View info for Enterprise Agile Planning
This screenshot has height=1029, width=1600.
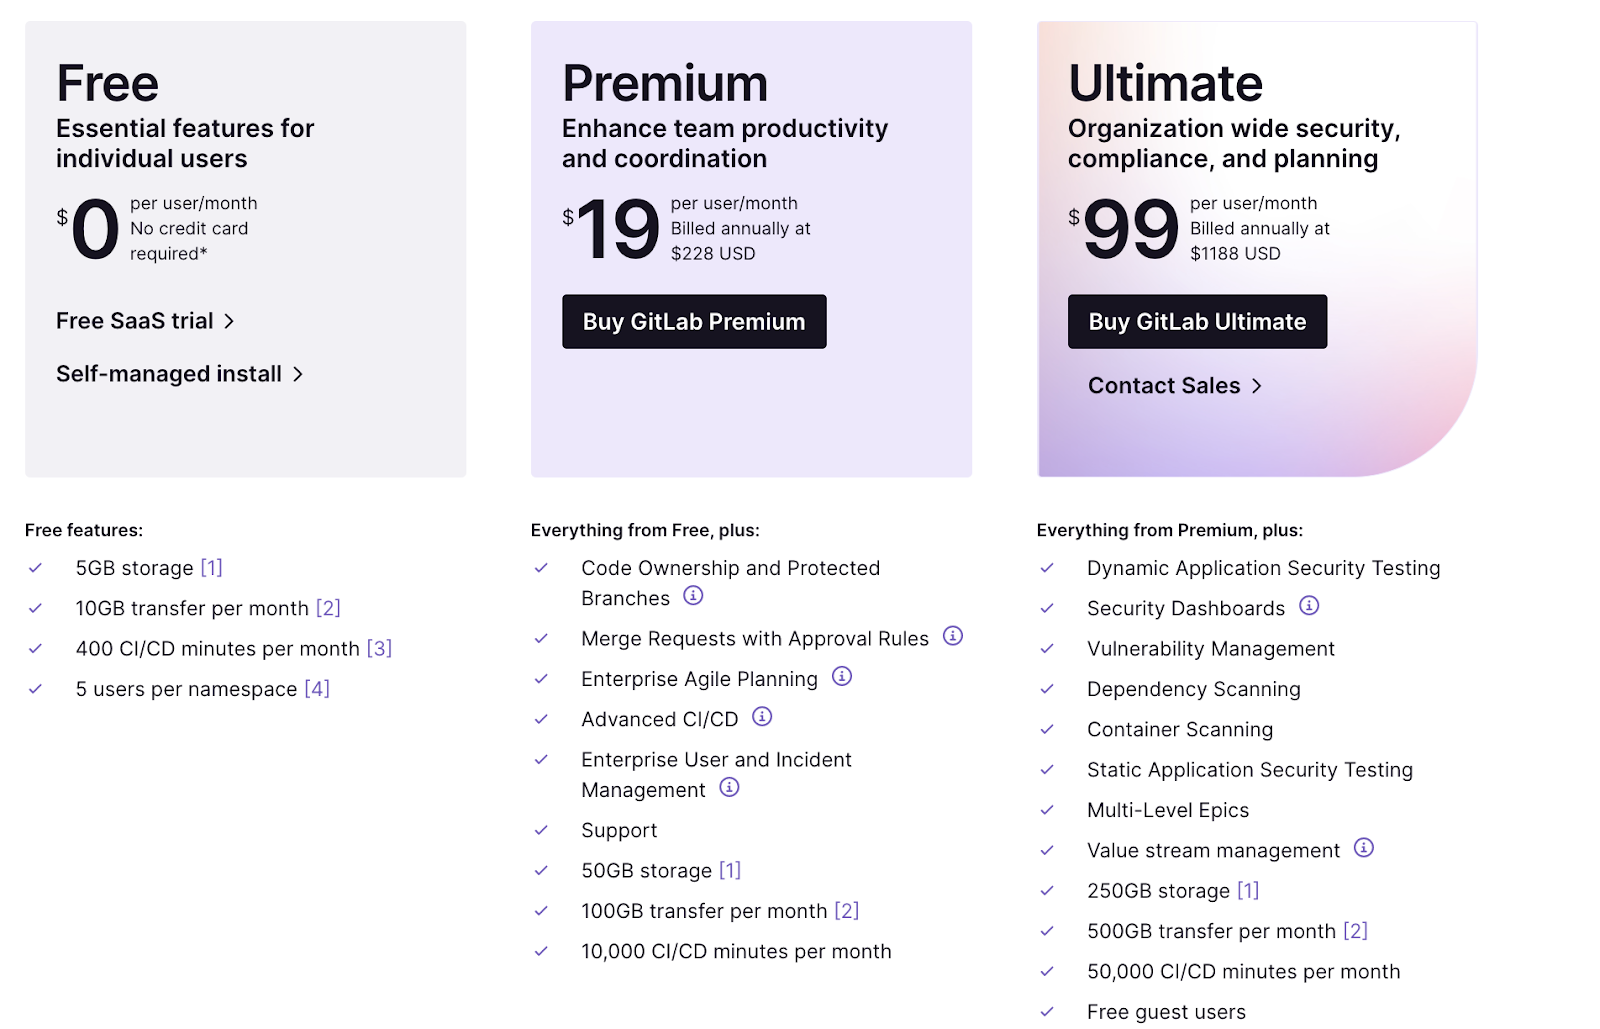842,677
